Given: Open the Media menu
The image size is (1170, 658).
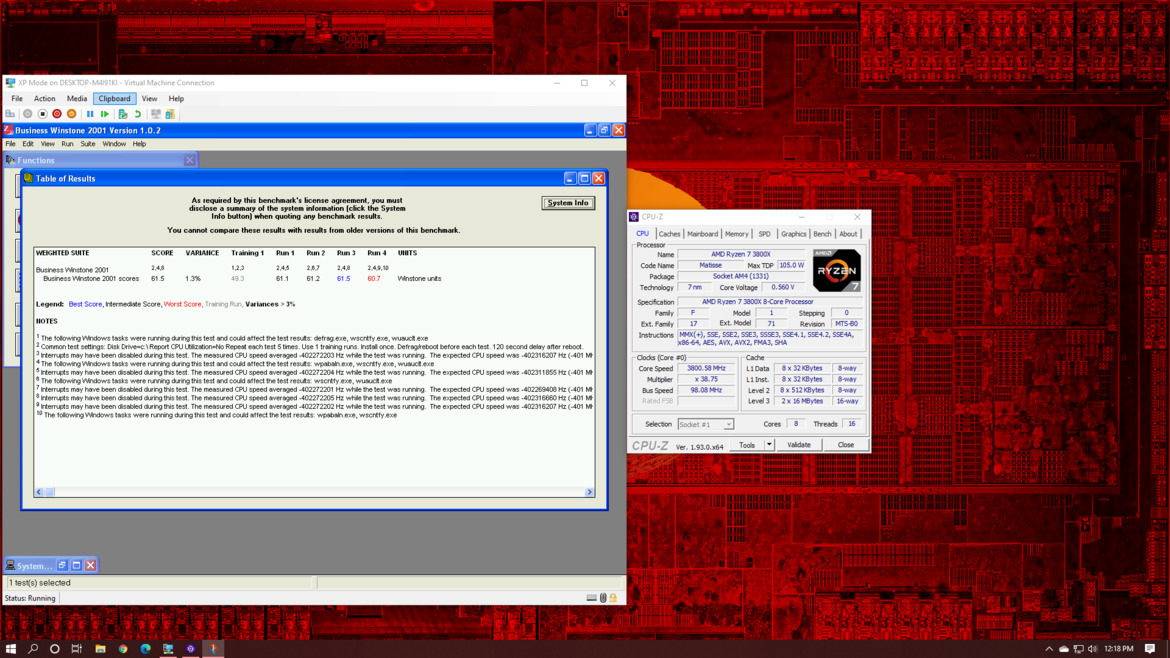Looking at the screenshot, I should coord(77,98).
